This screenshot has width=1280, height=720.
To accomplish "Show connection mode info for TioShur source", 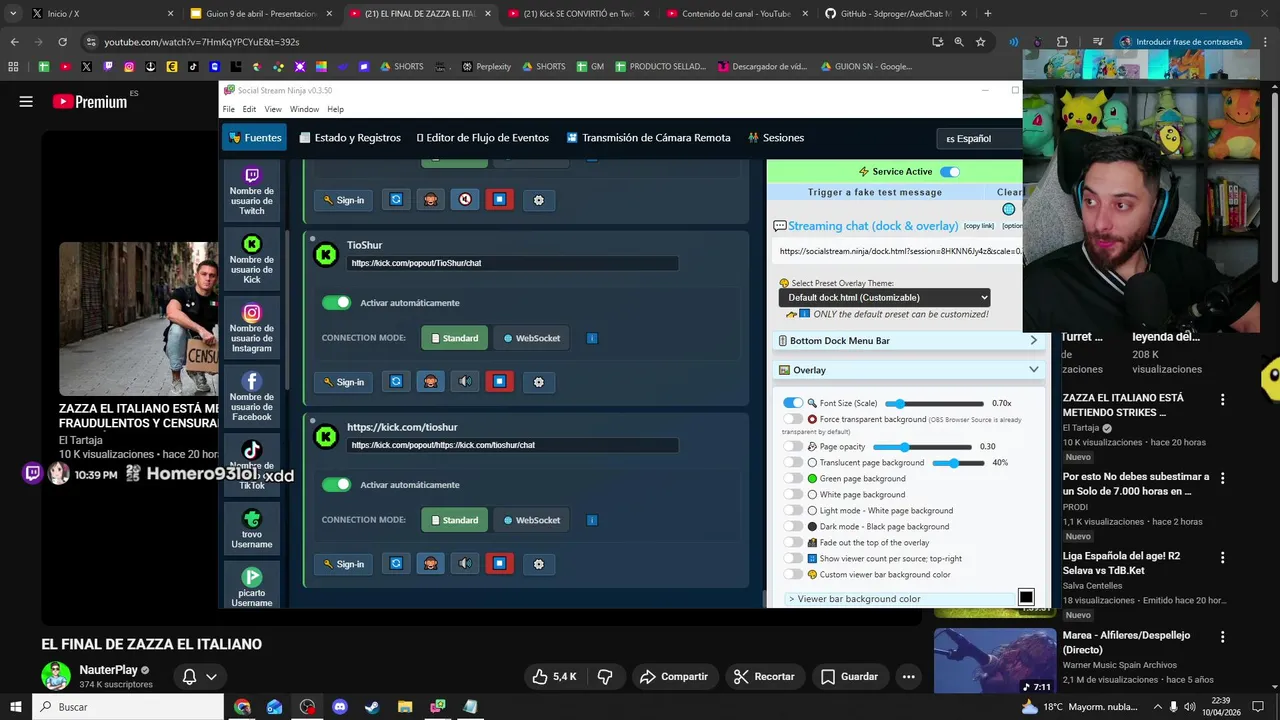I will tap(592, 338).
